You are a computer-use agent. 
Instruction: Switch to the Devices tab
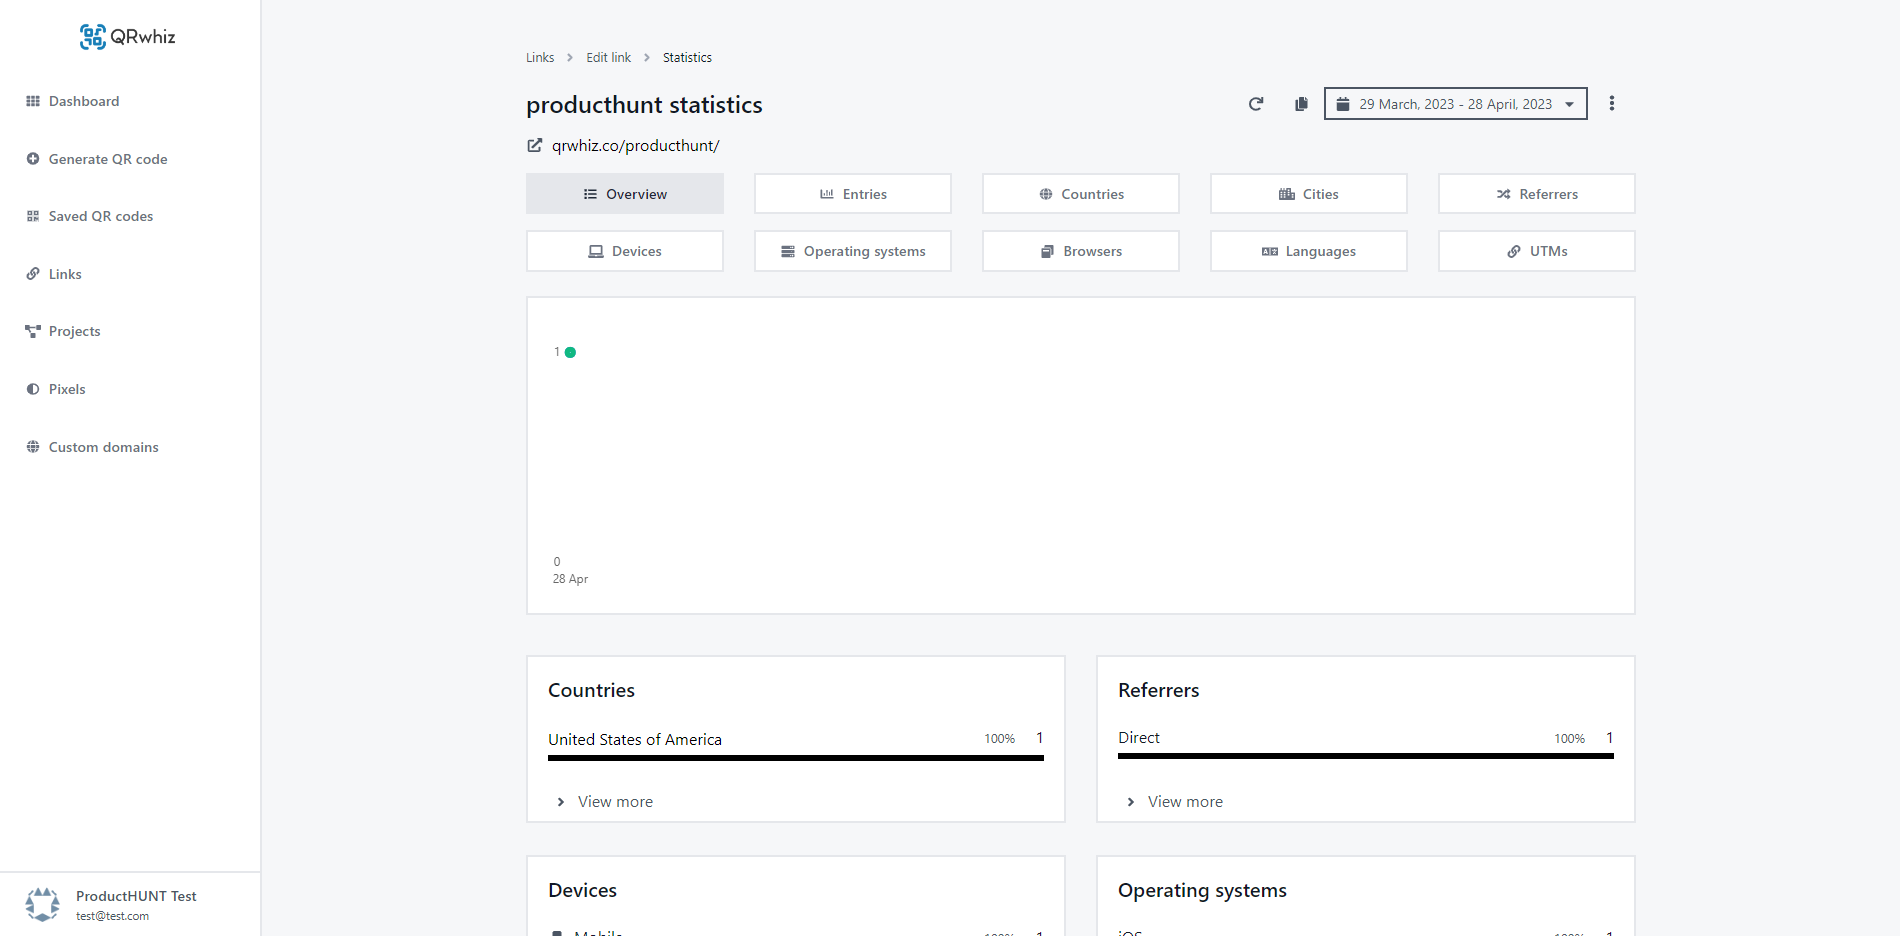(625, 251)
